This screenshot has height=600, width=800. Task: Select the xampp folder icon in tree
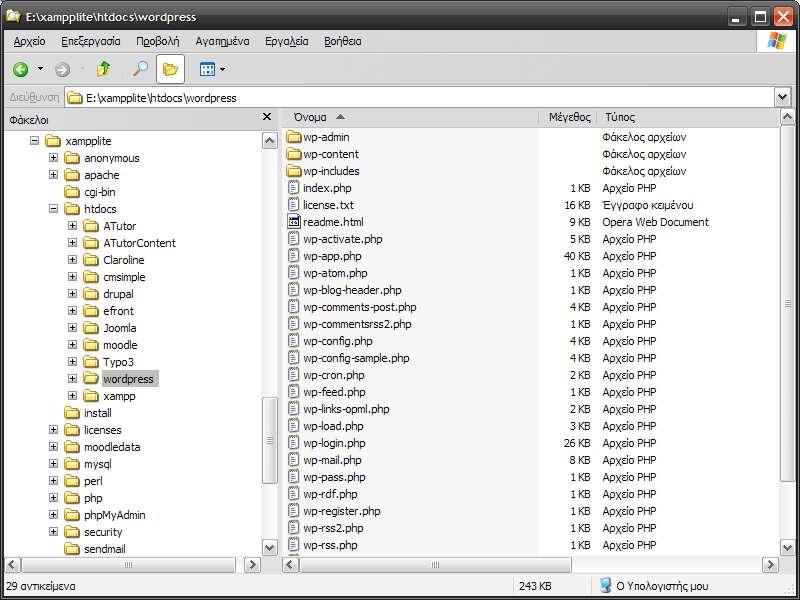point(91,396)
